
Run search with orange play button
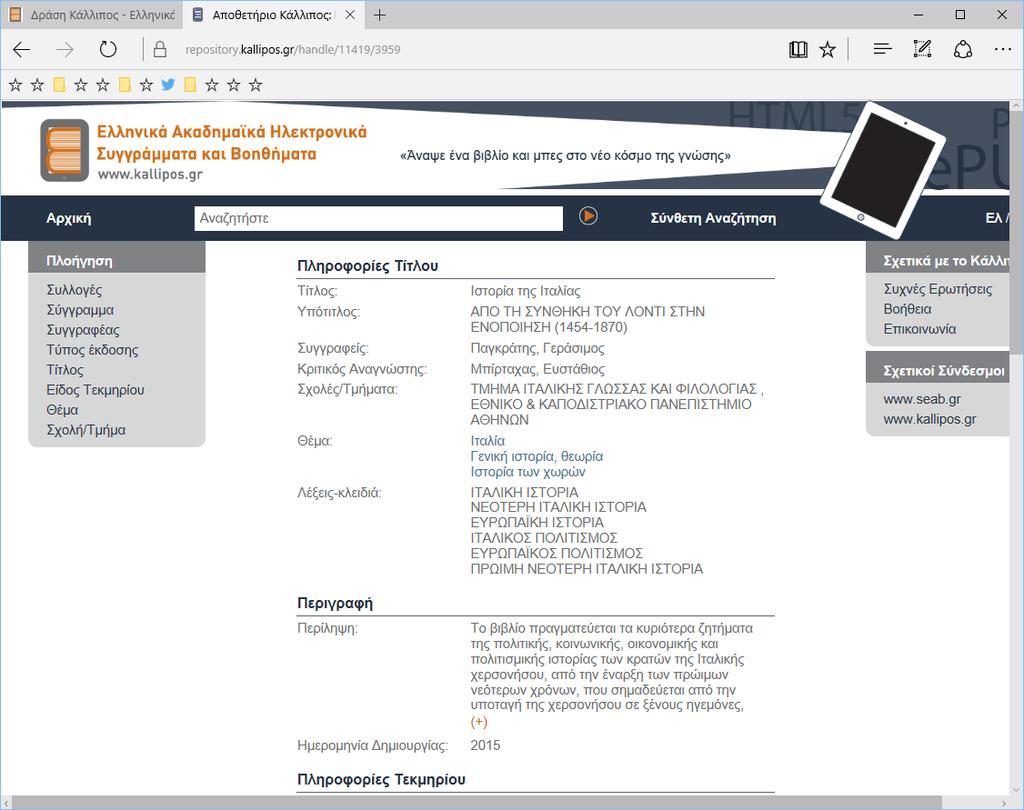click(x=588, y=216)
